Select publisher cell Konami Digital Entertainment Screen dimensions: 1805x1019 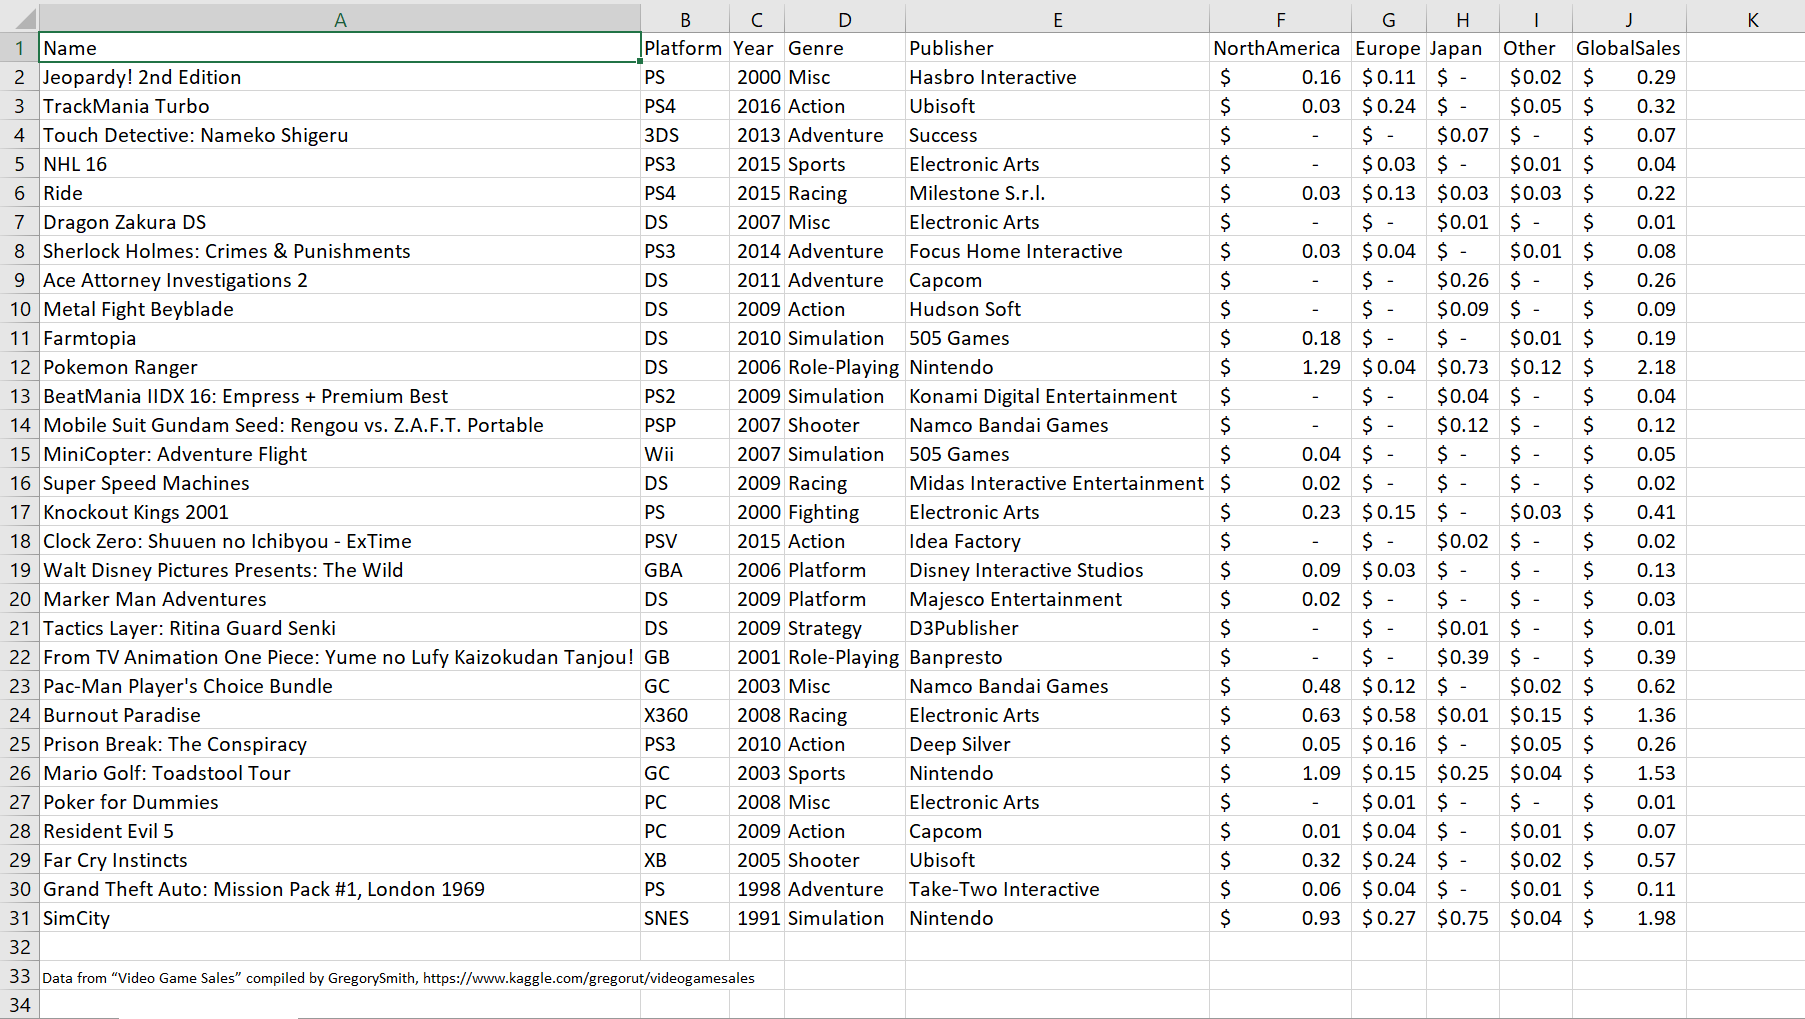click(x=1057, y=396)
